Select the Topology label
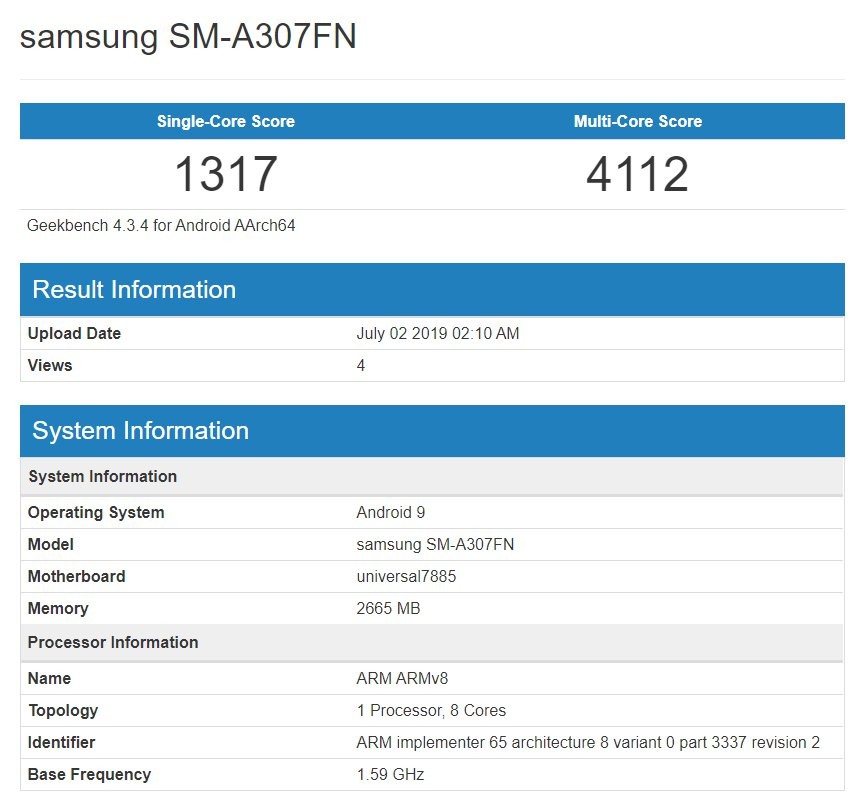Image resolution: width=864 pixels, height=805 pixels. pos(63,710)
